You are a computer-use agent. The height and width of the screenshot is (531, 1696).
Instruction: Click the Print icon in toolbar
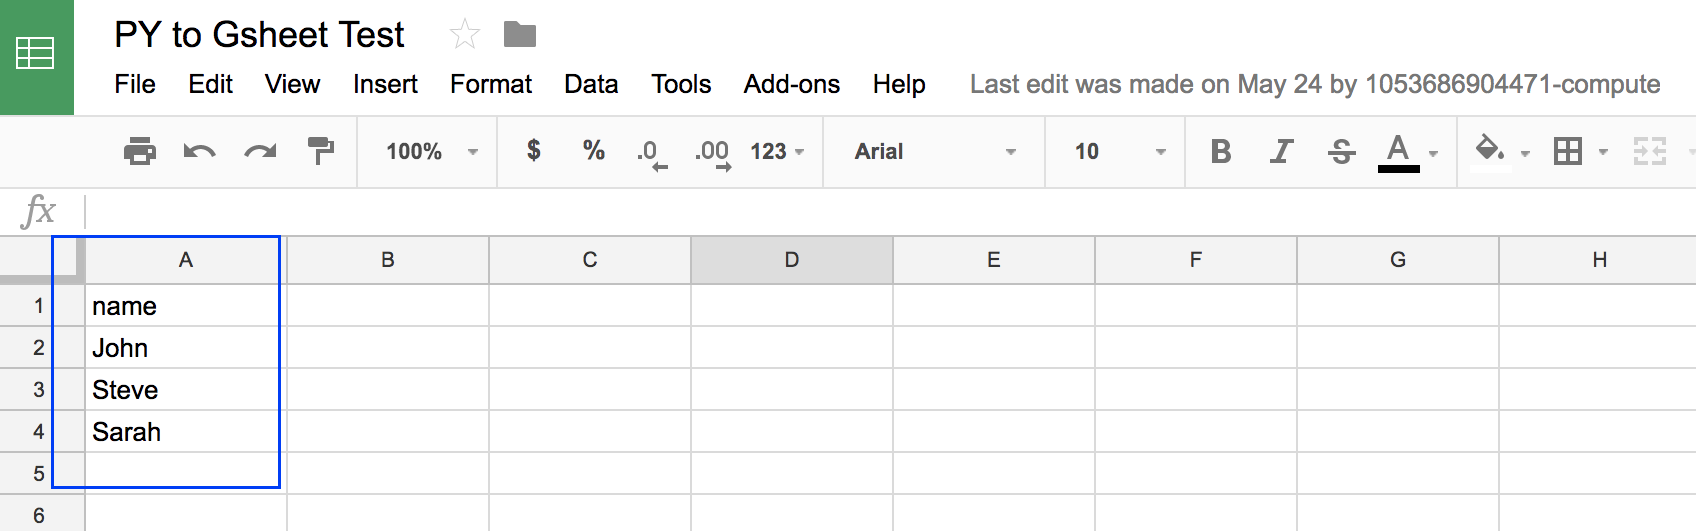140,151
